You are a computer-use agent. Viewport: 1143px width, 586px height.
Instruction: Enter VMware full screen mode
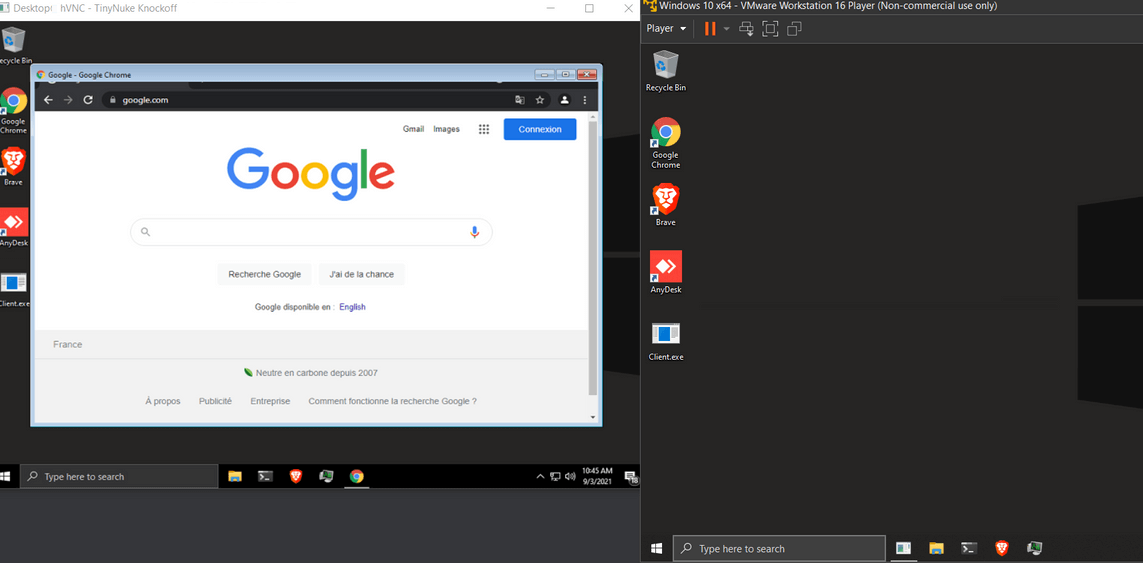pyautogui.click(x=770, y=29)
